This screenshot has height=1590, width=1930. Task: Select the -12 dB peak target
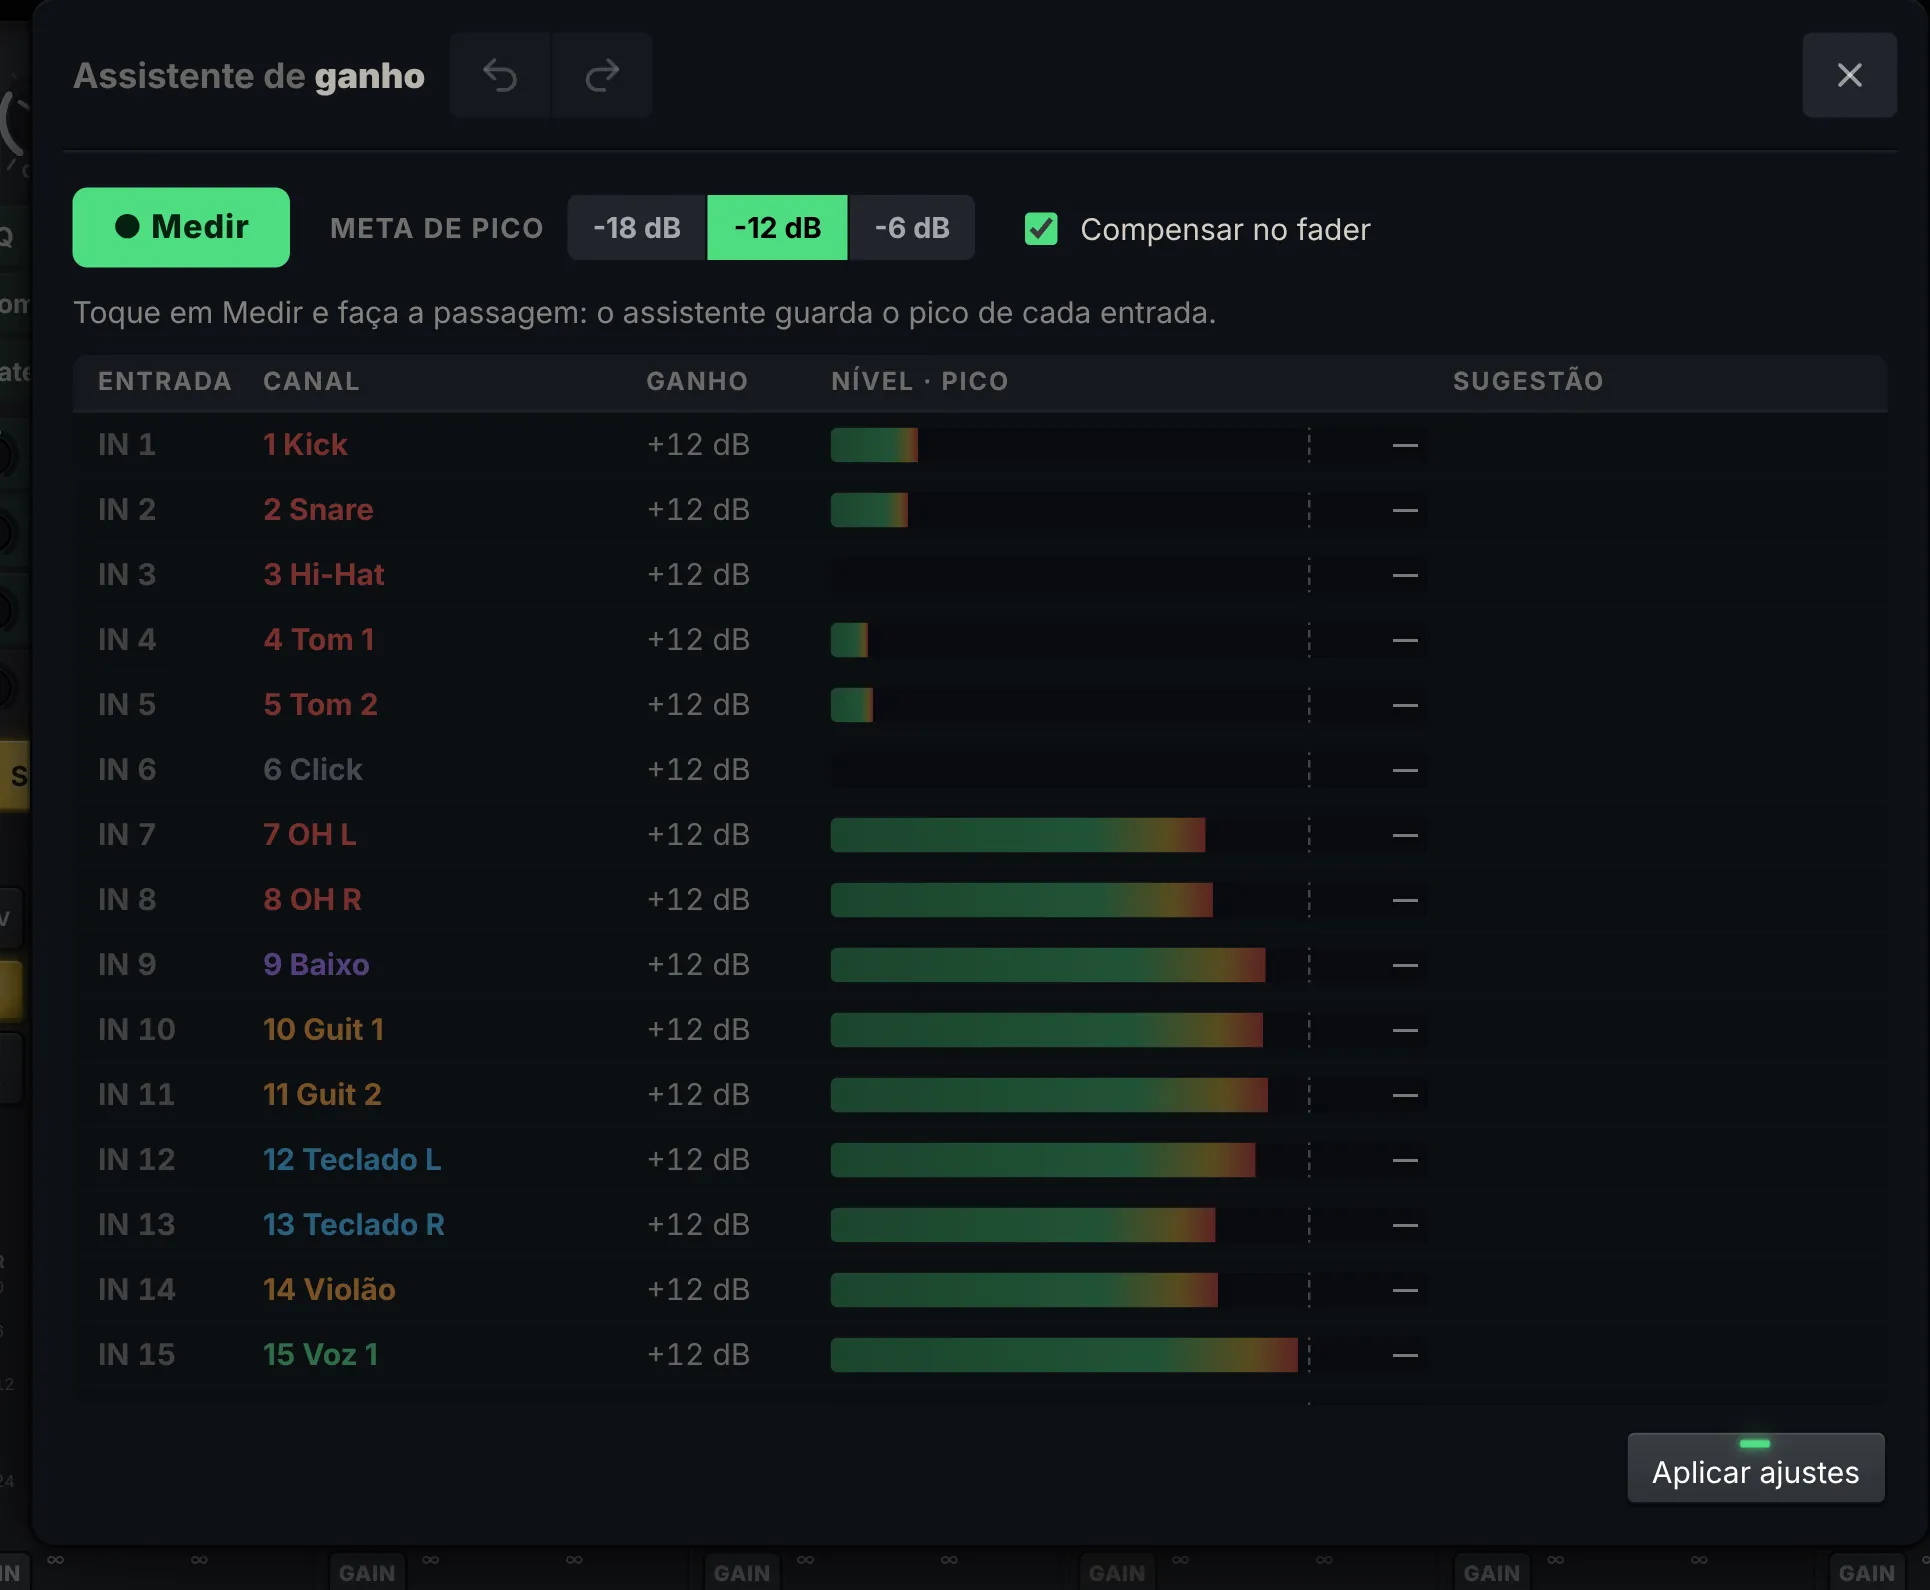(x=777, y=228)
